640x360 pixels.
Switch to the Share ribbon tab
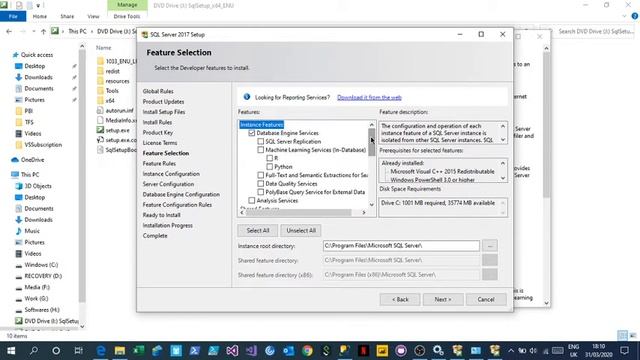point(67,16)
